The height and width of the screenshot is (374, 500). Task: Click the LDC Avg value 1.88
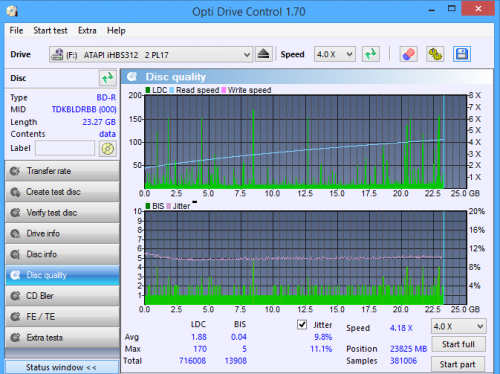[x=199, y=337]
